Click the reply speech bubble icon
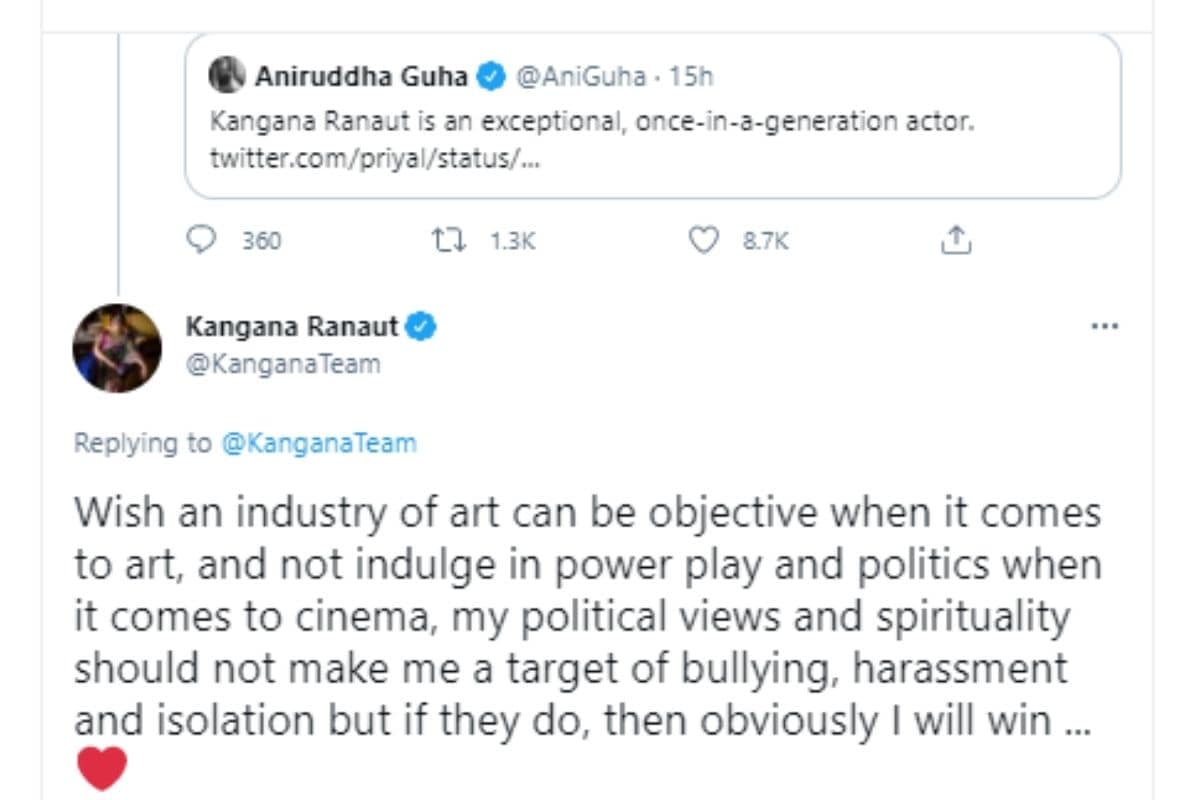The height and width of the screenshot is (800, 1200). [x=203, y=240]
